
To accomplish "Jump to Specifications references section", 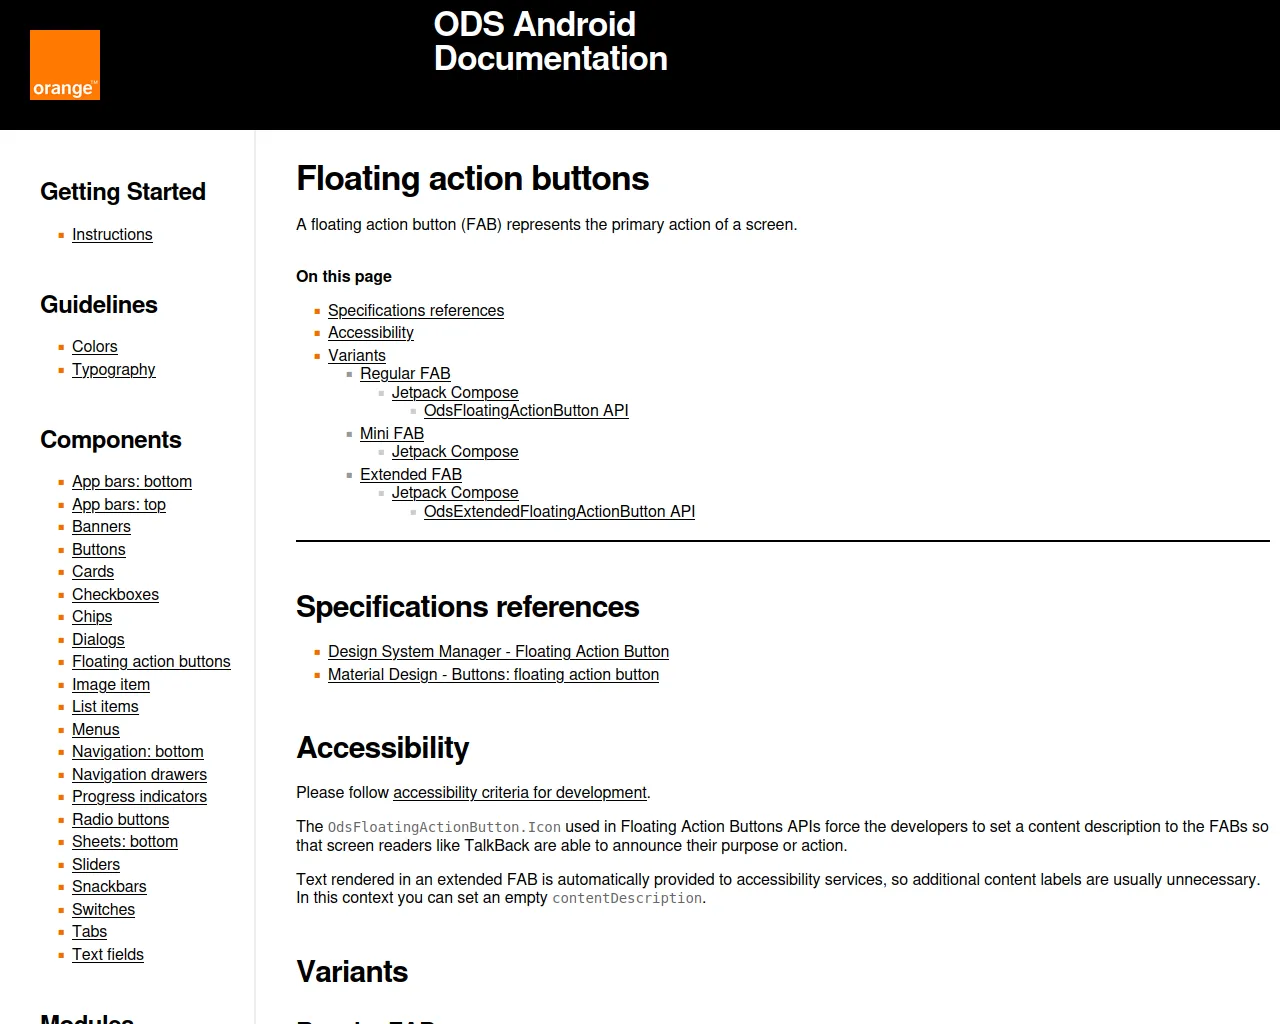I will [415, 311].
